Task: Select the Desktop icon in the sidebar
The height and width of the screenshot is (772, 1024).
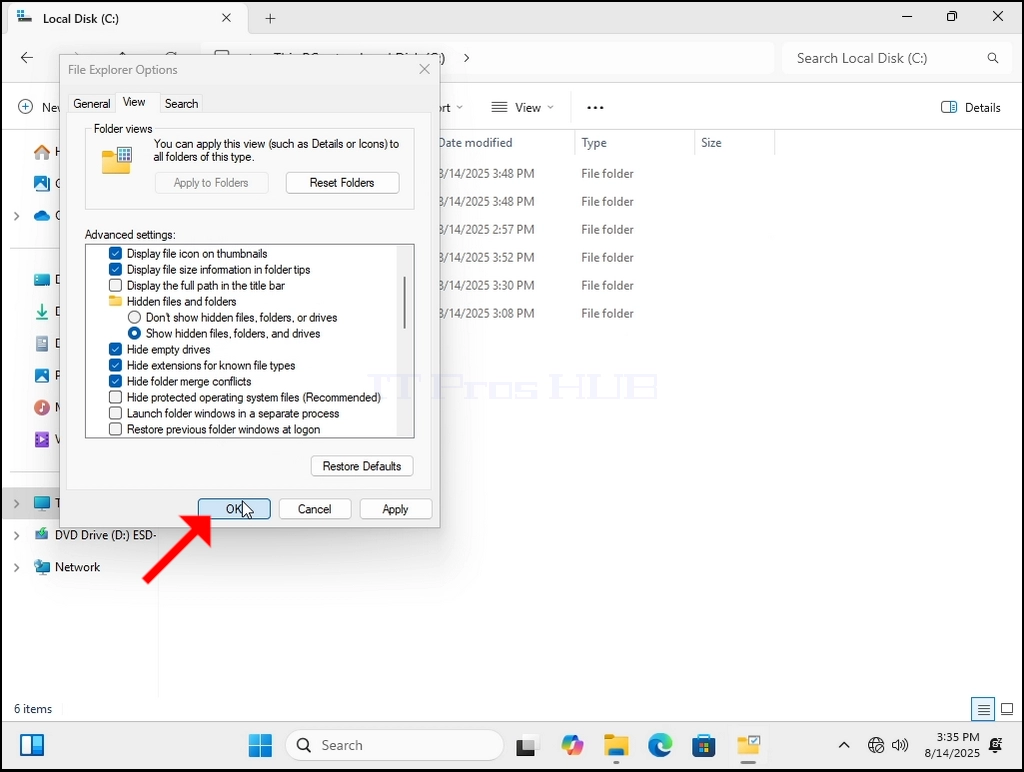Action: [42, 280]
